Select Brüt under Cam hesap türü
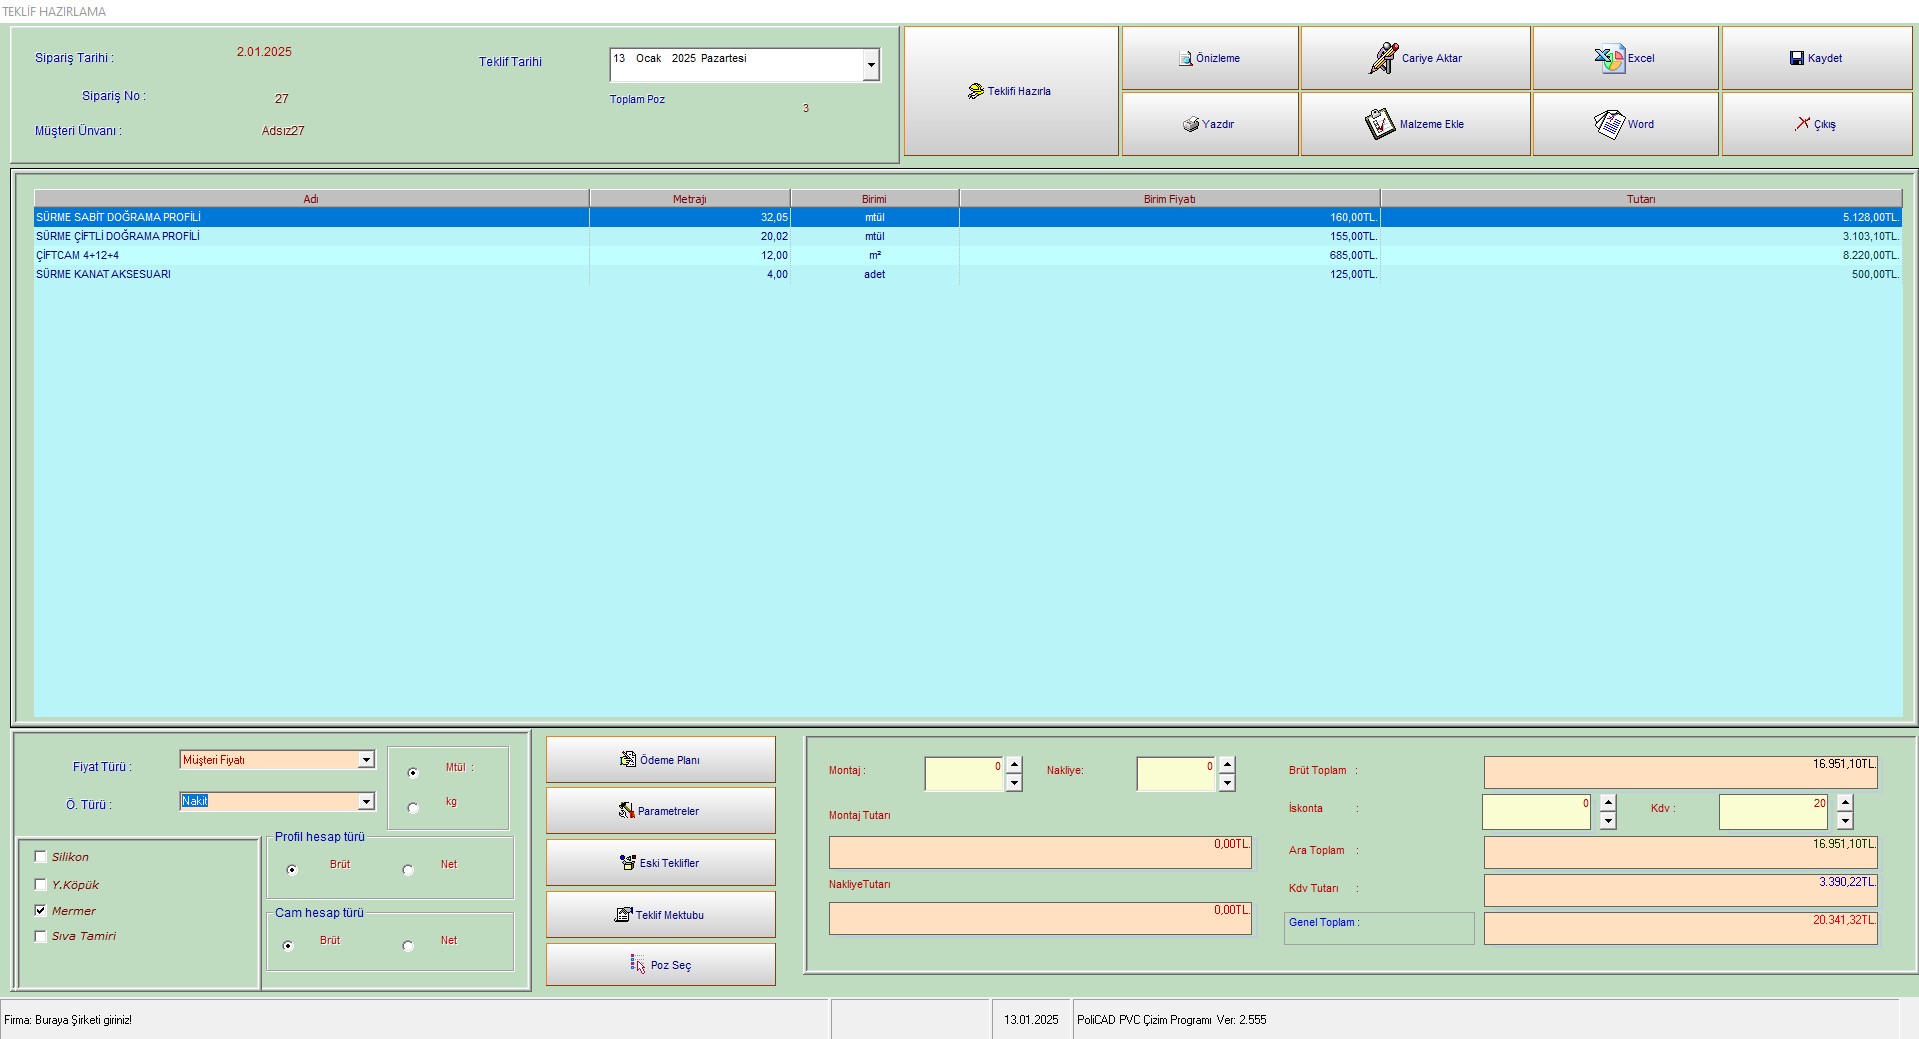 coord(288,946)
